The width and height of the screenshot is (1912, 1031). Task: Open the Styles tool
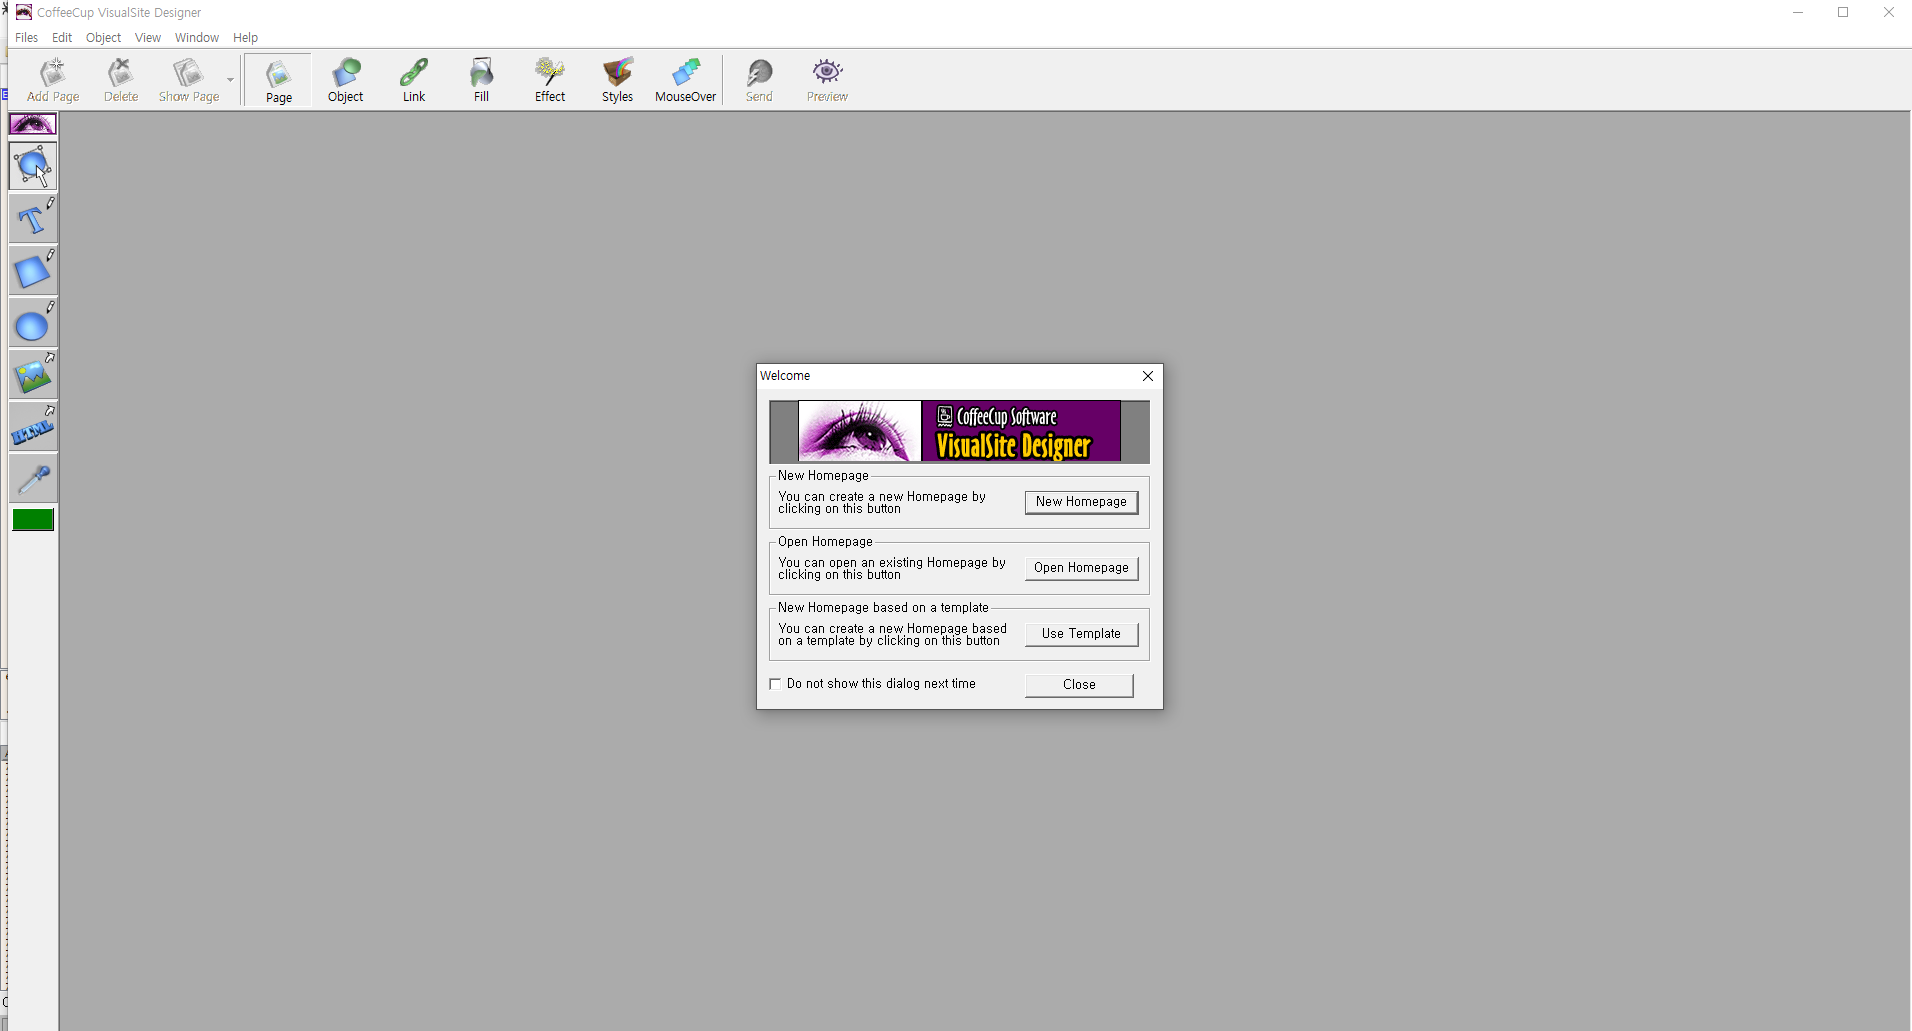click(x=618, y=80)
